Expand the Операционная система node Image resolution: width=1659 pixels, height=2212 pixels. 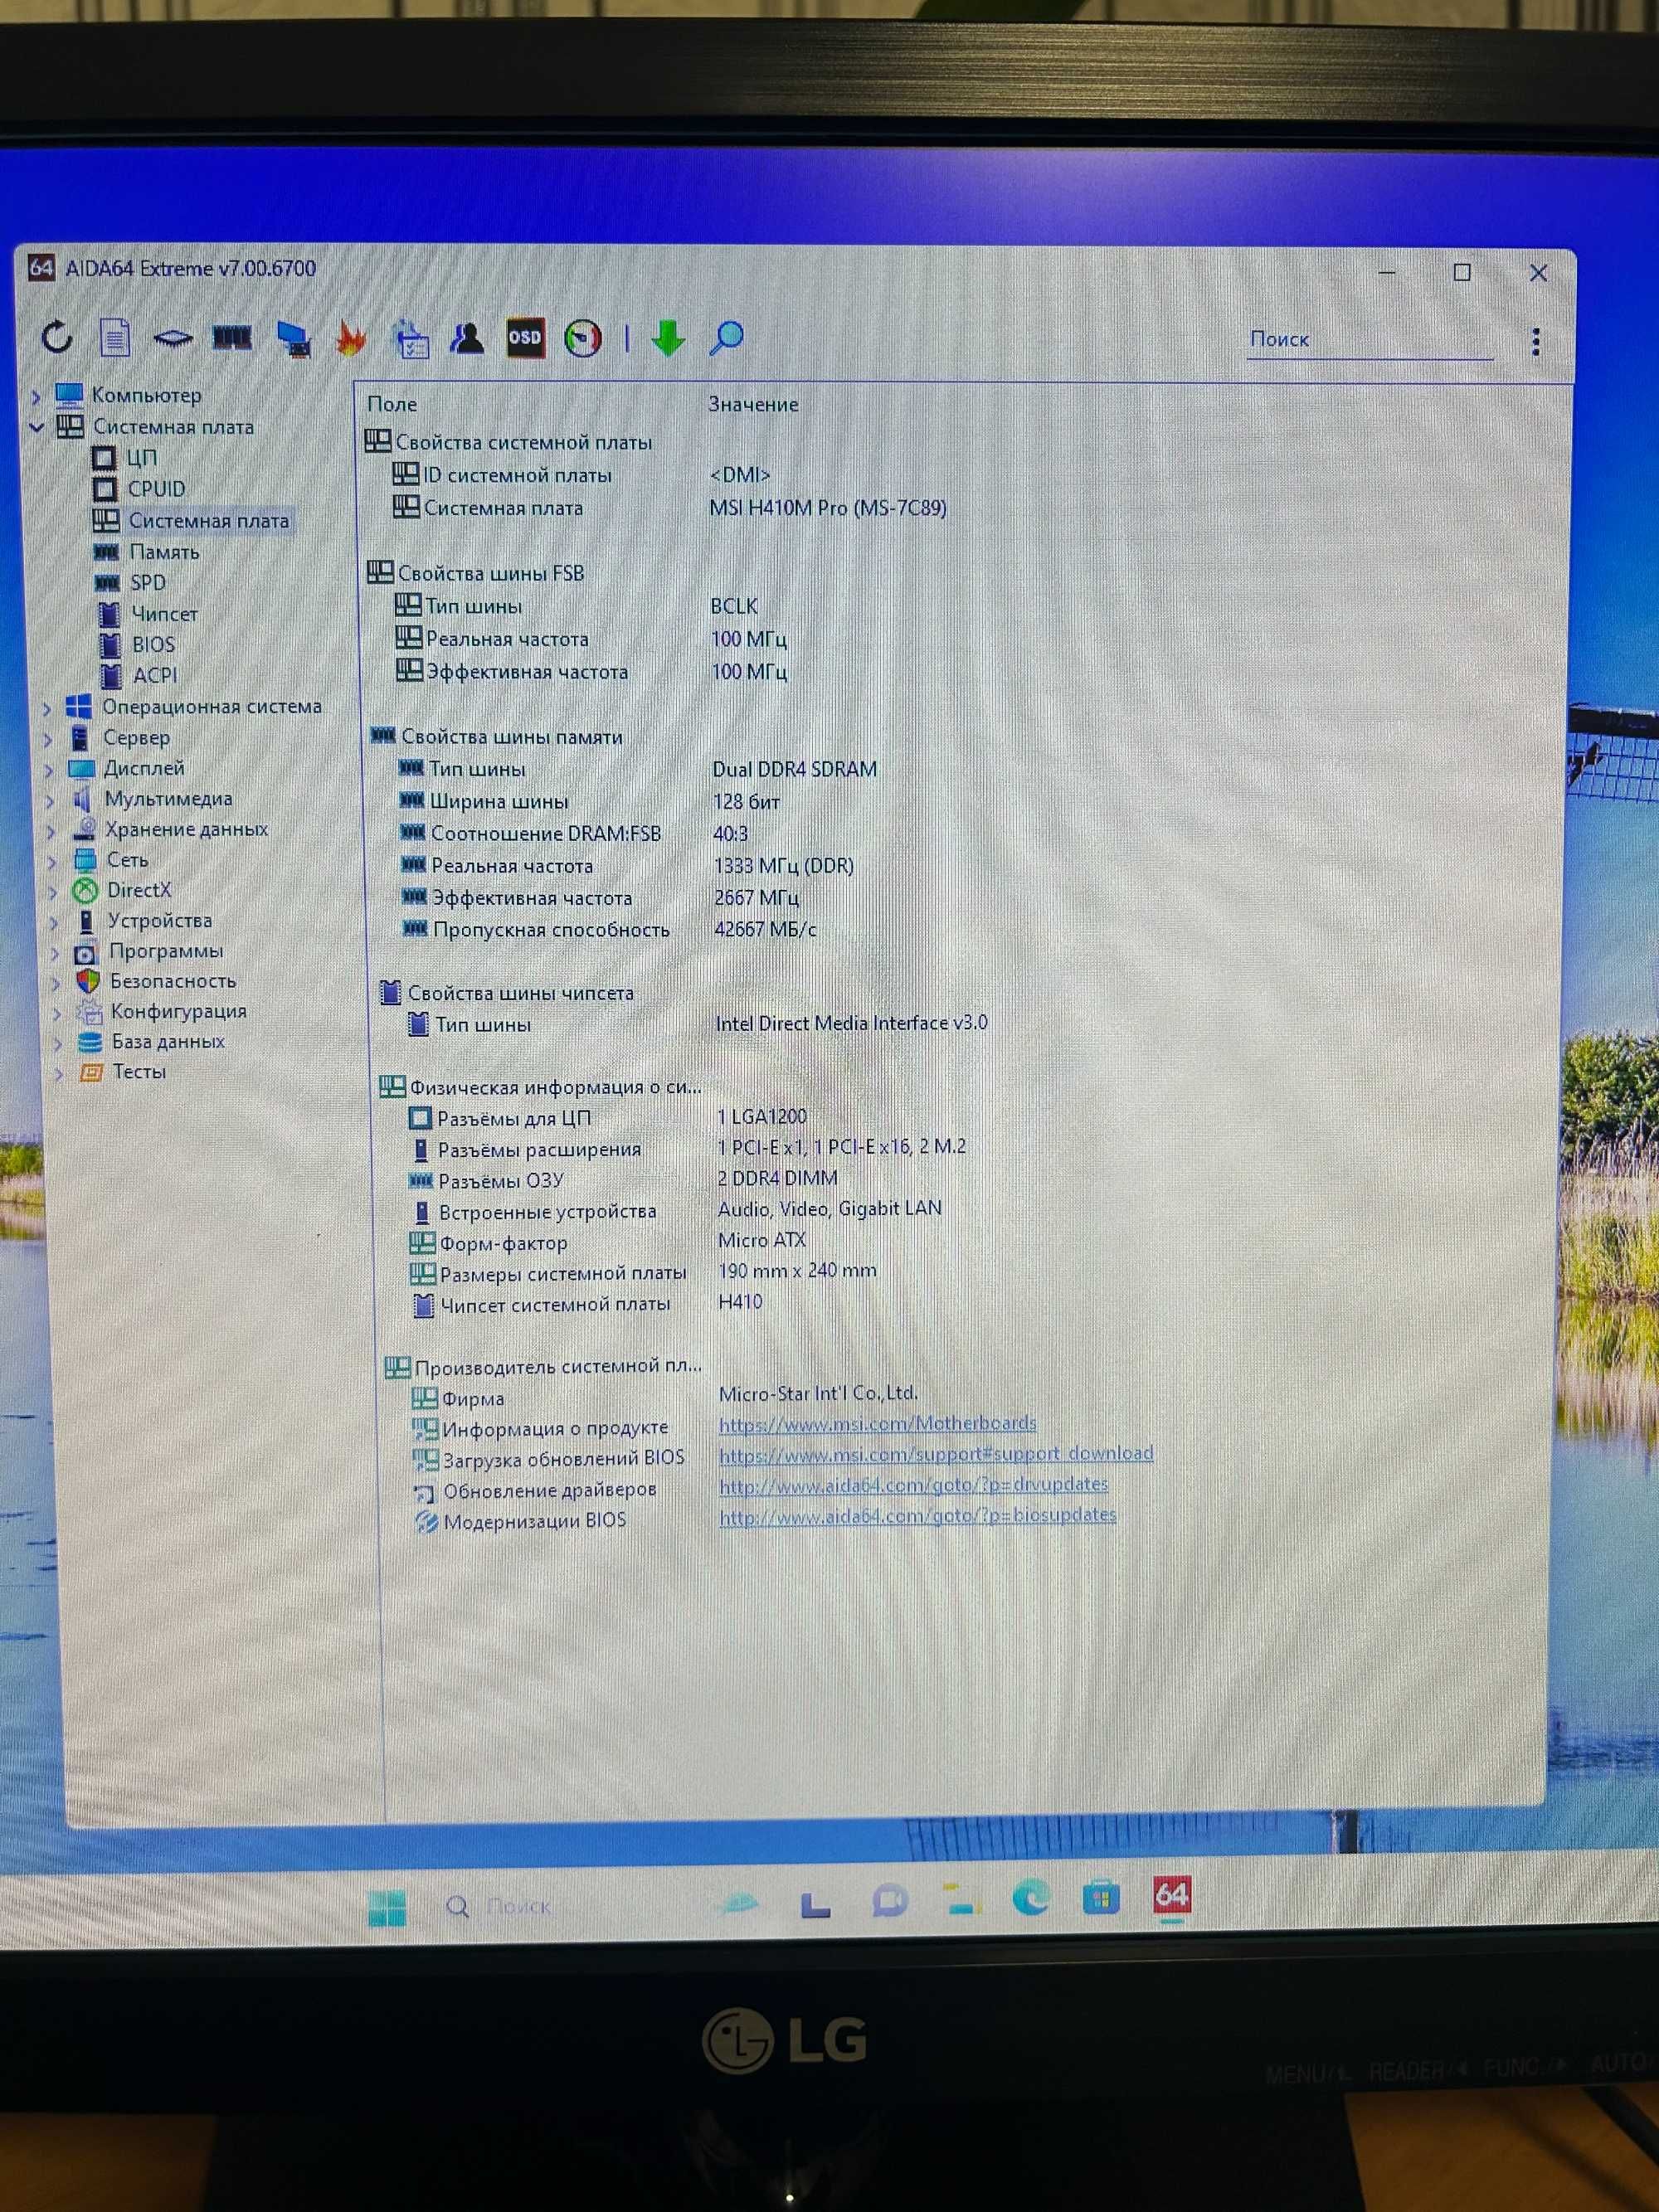pos(47,708)
